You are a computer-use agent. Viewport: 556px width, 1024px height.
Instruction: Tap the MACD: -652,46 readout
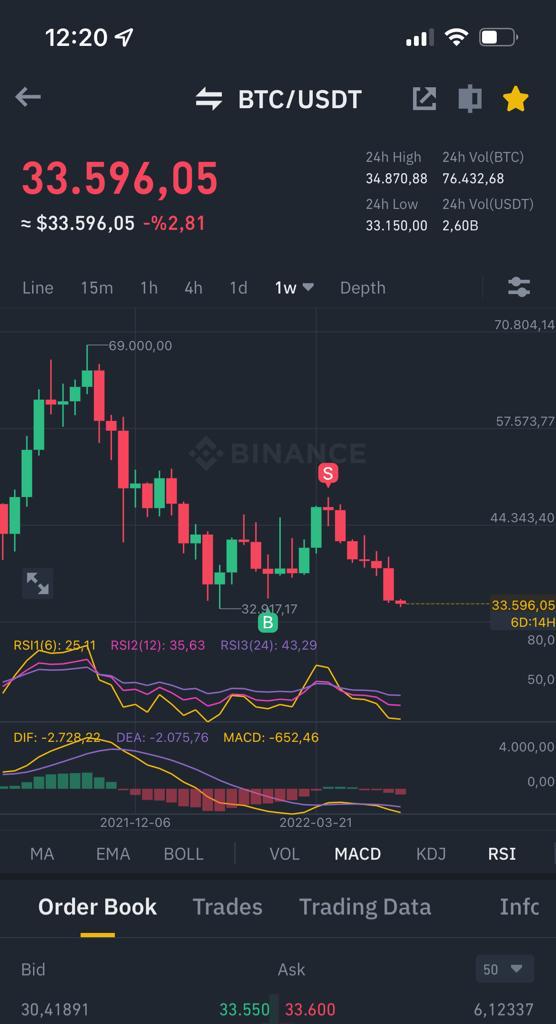click(x=271, y=737)
